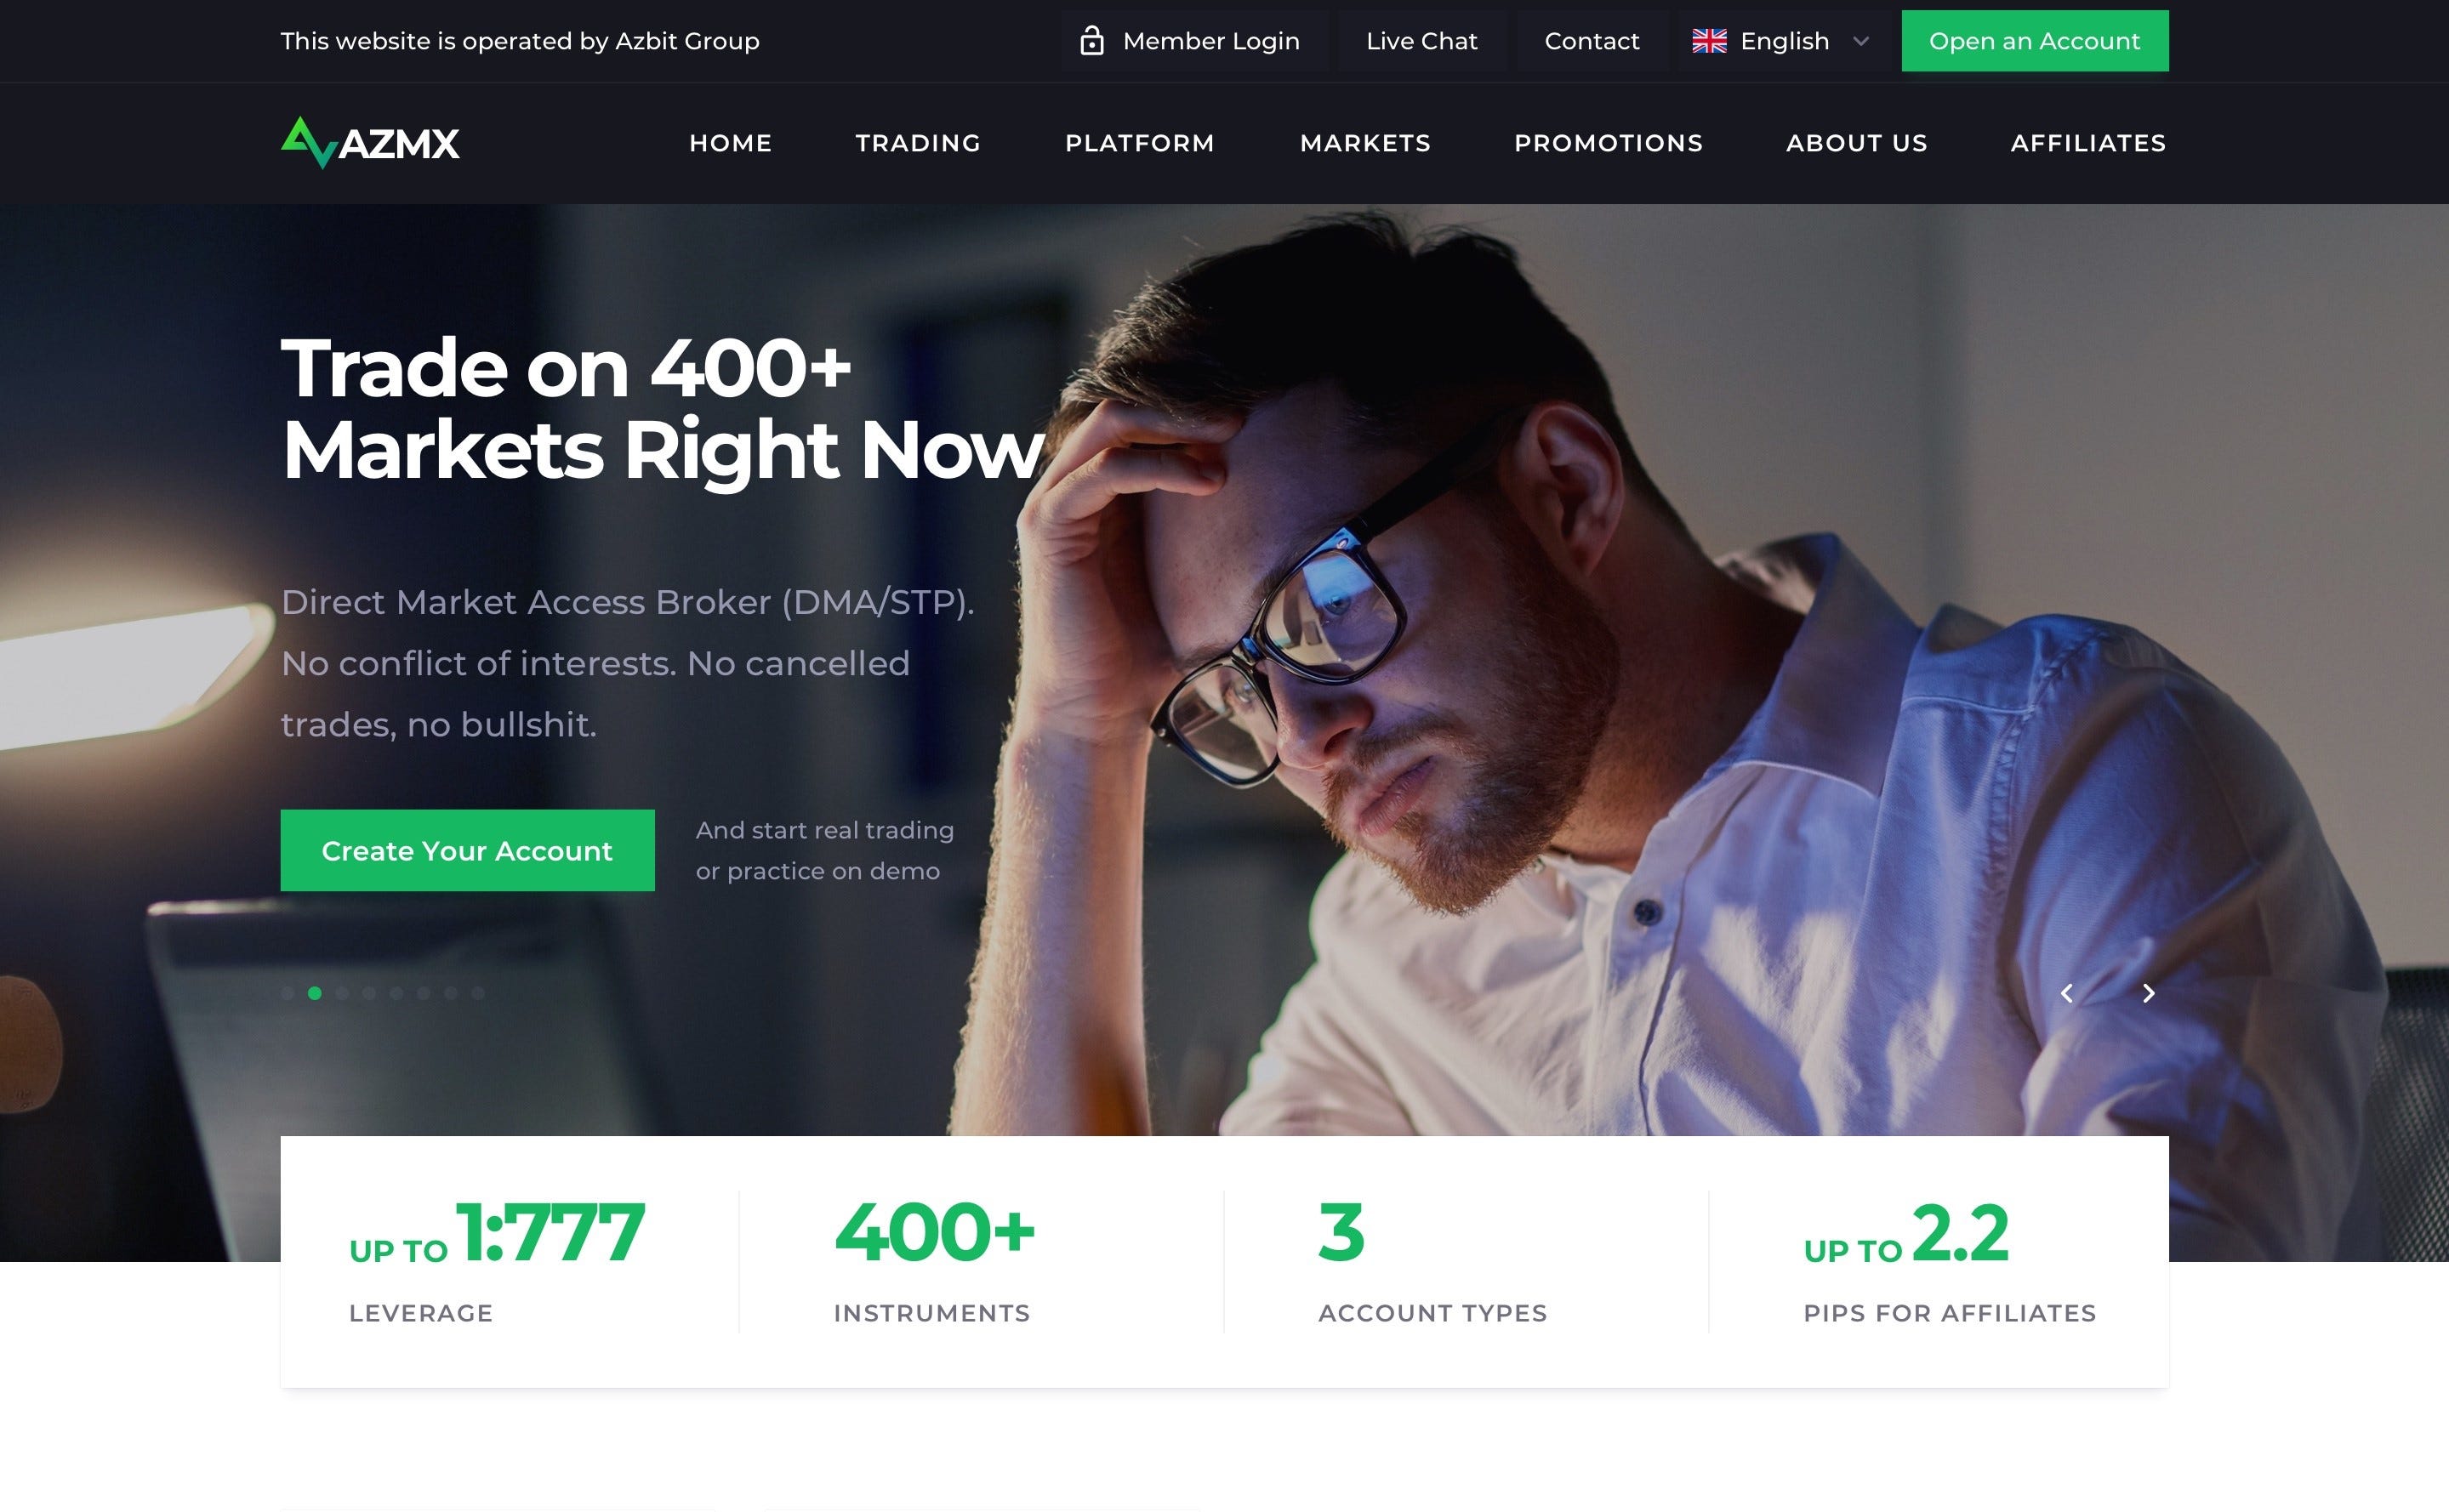Select the first carousel dot

click(288, 993)
